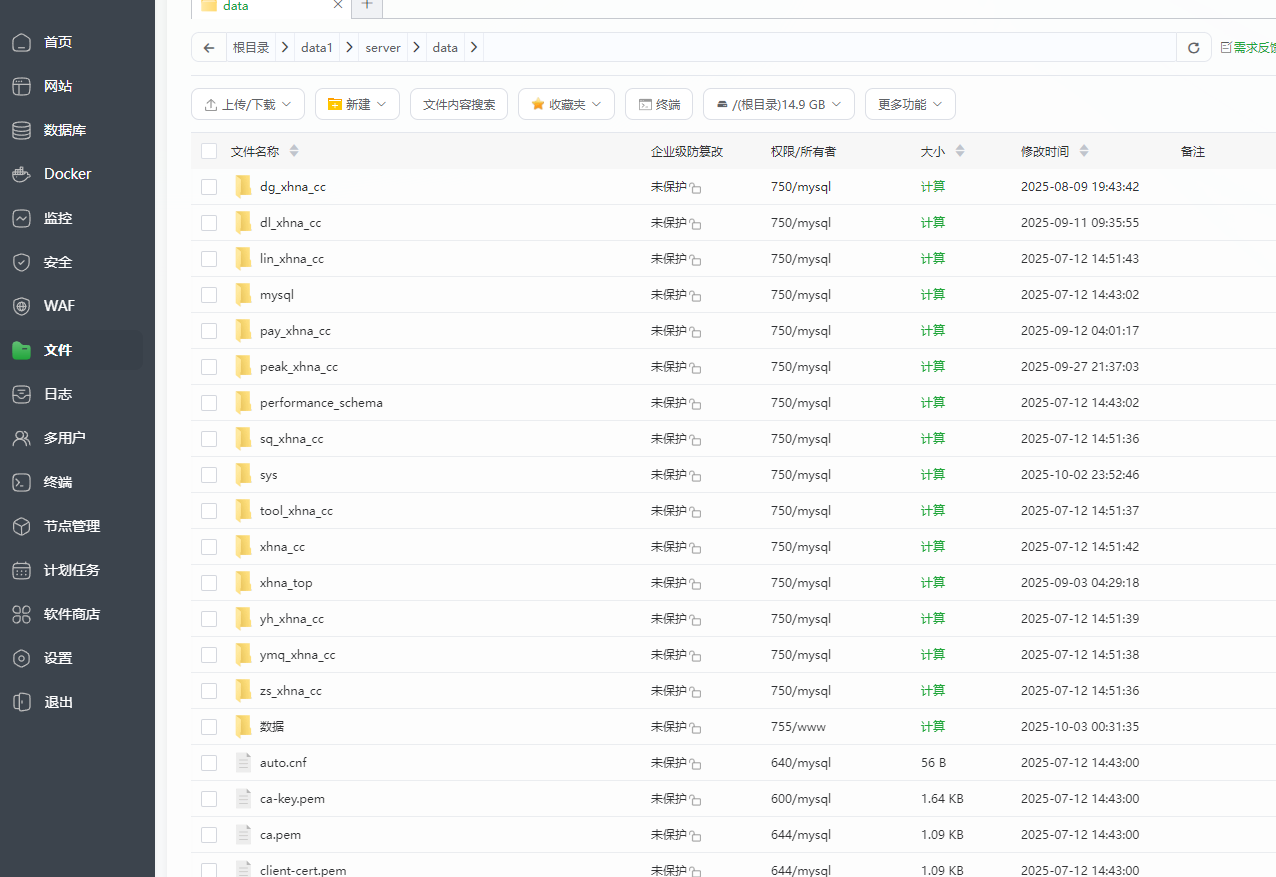Click 根目录 in the breadcrumb path
Image resolution: width=1276 pixels, height=877 pixels.
point(250,47)
